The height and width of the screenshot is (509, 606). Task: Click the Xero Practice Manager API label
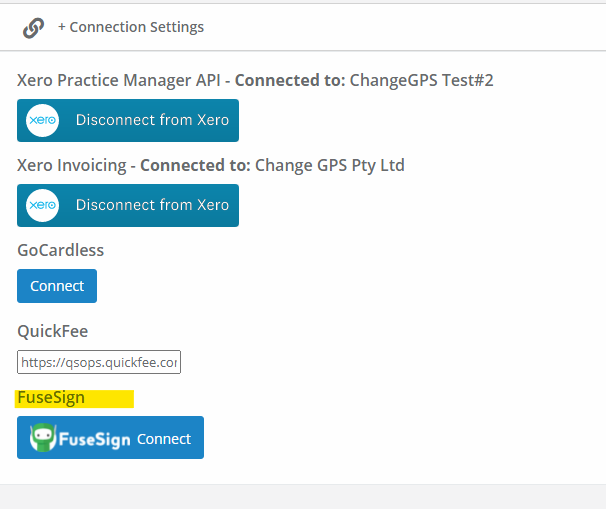(119, 80)
